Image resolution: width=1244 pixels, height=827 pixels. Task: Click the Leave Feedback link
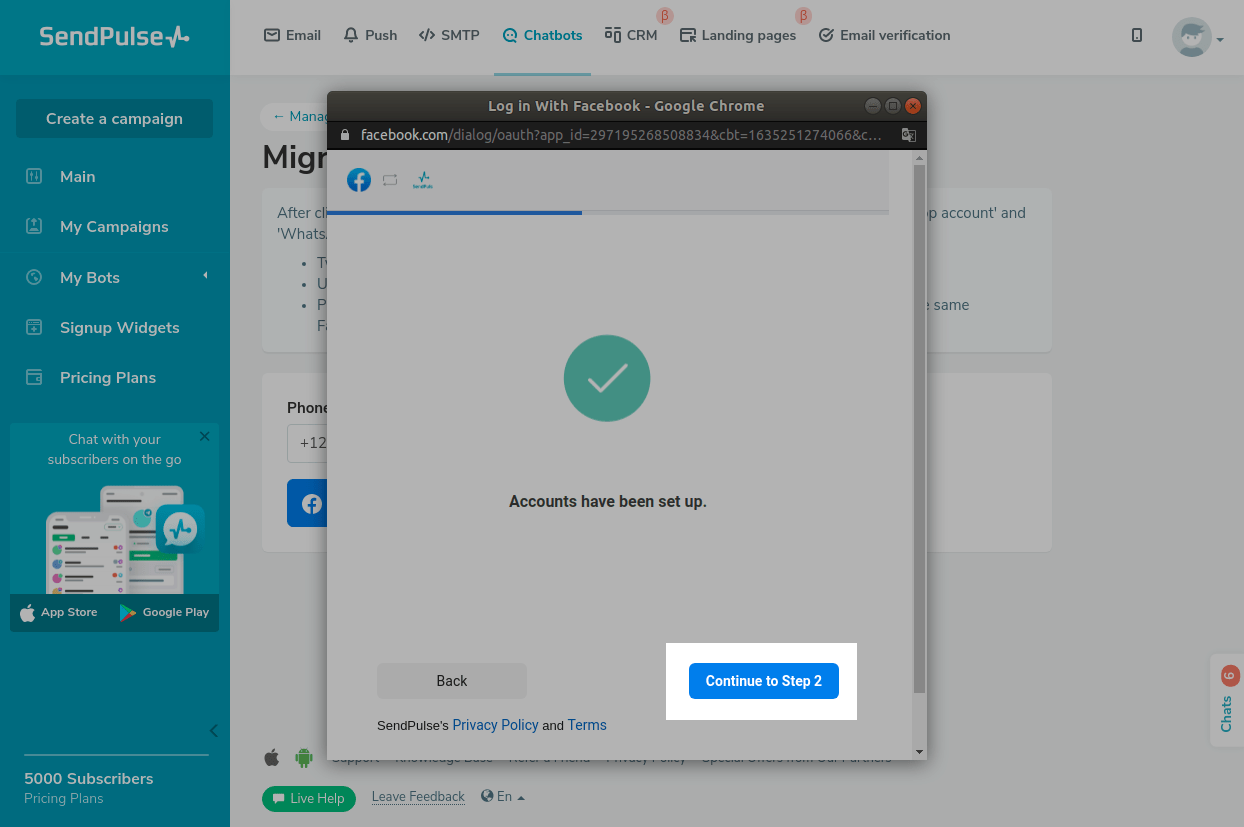pos(418,797)
